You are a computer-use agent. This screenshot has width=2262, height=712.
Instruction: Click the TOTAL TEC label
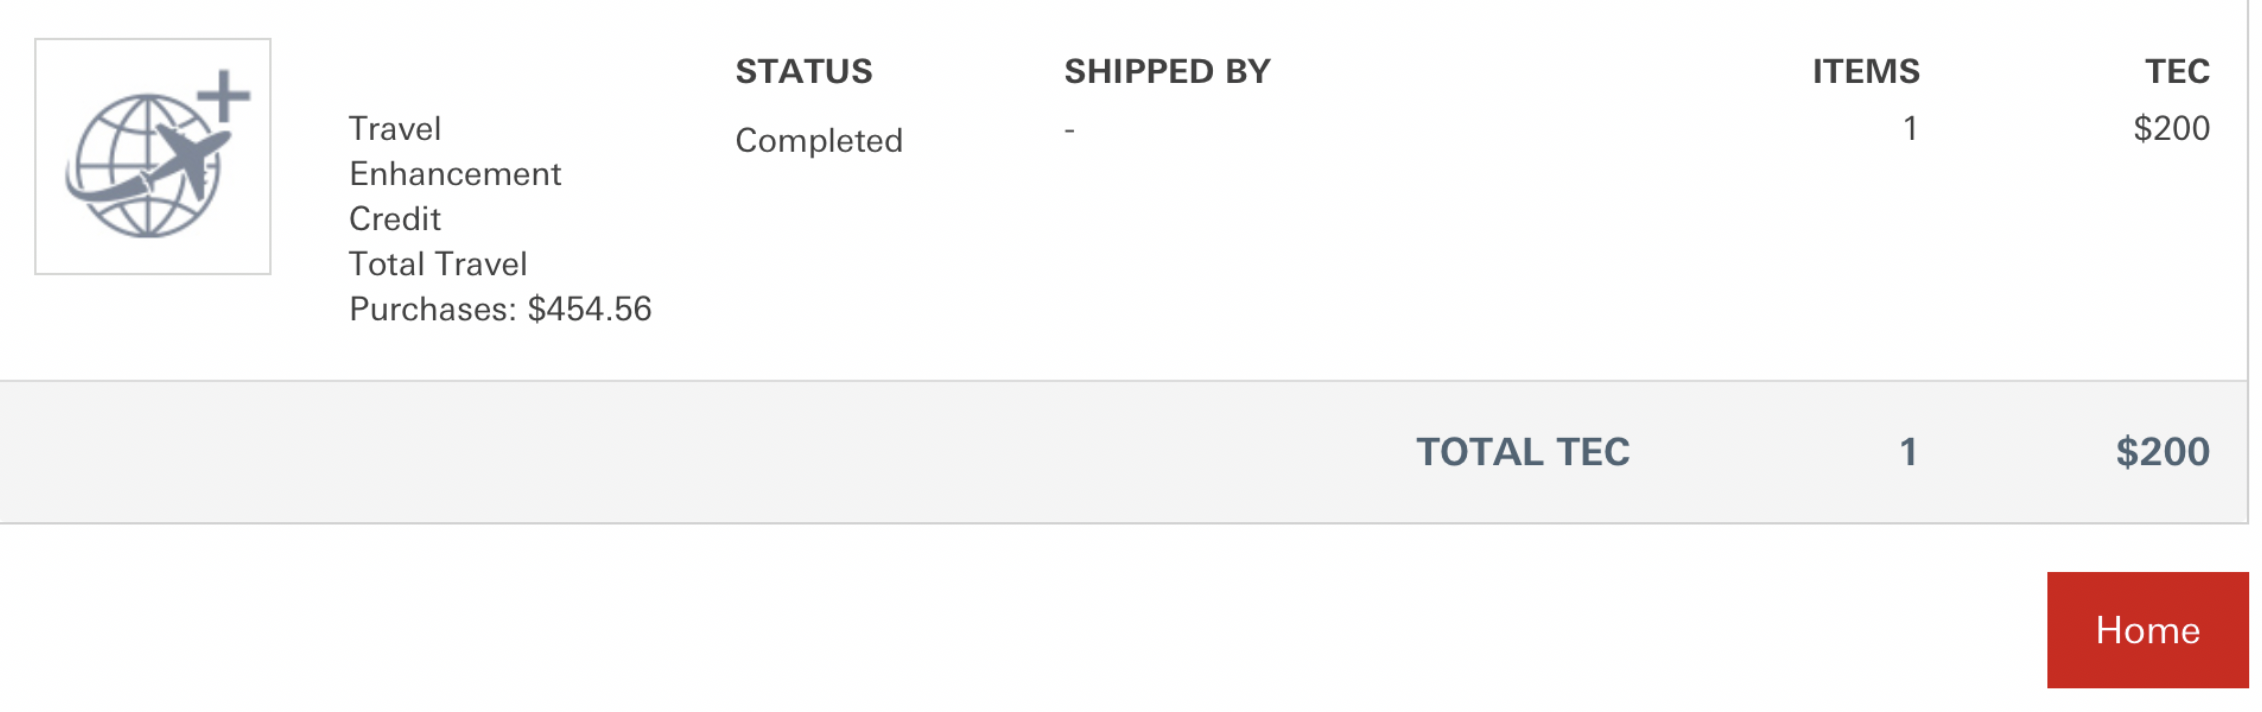pos(1522,452)
